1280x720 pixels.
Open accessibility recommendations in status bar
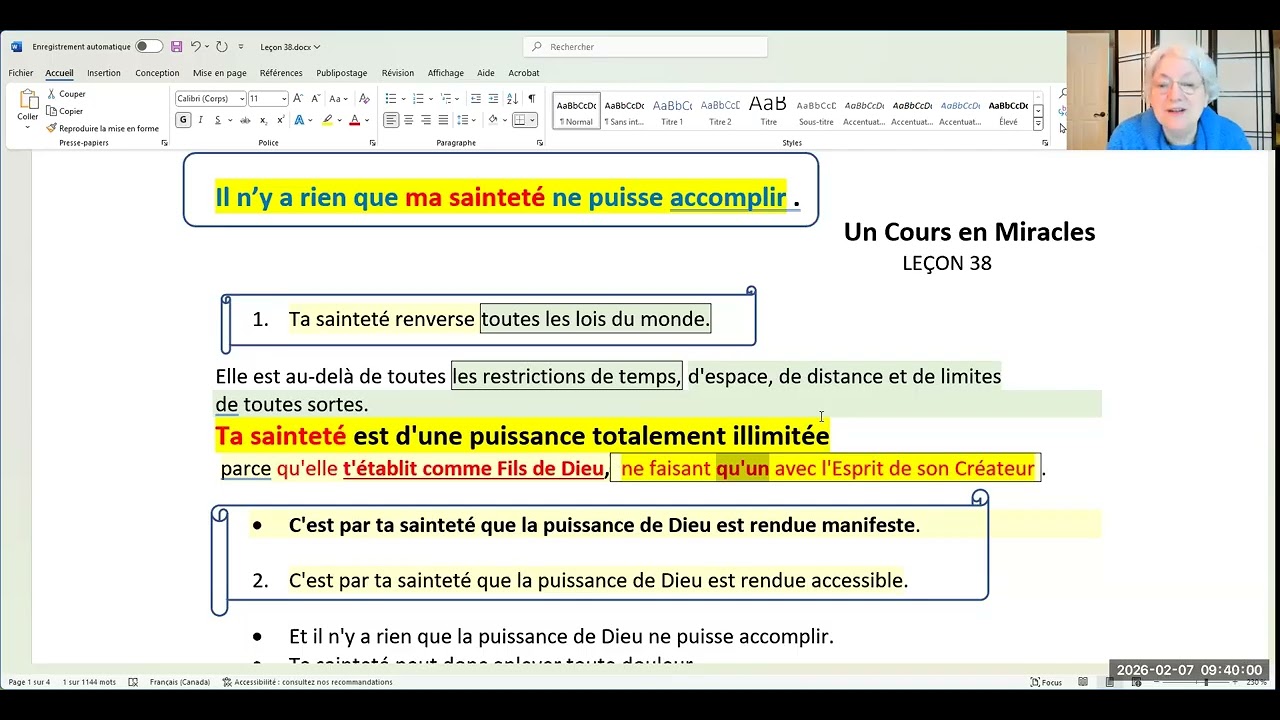[x=307, y=682]
